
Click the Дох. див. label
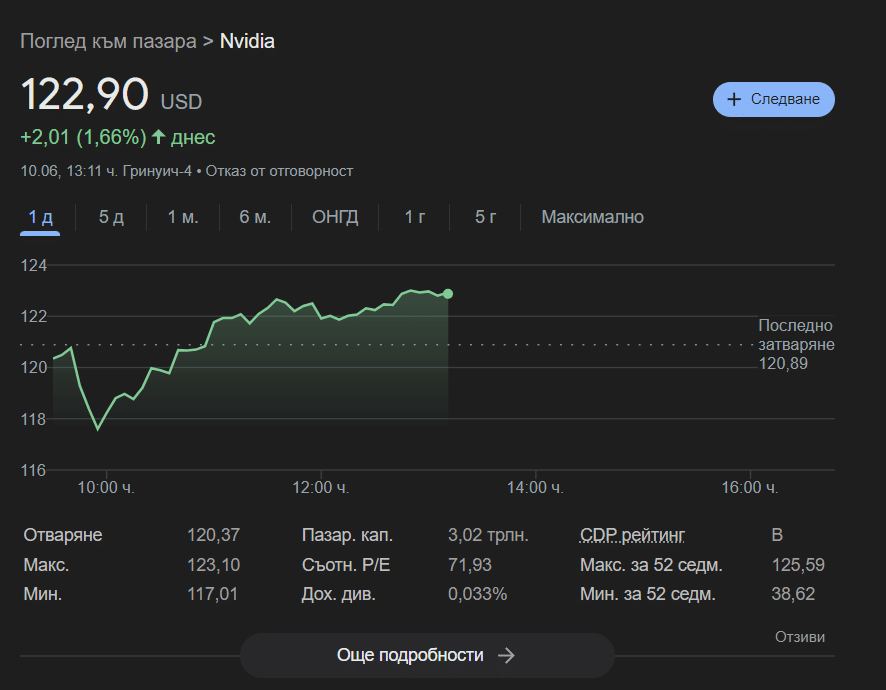pyautogui.click(x=338, y=594)
